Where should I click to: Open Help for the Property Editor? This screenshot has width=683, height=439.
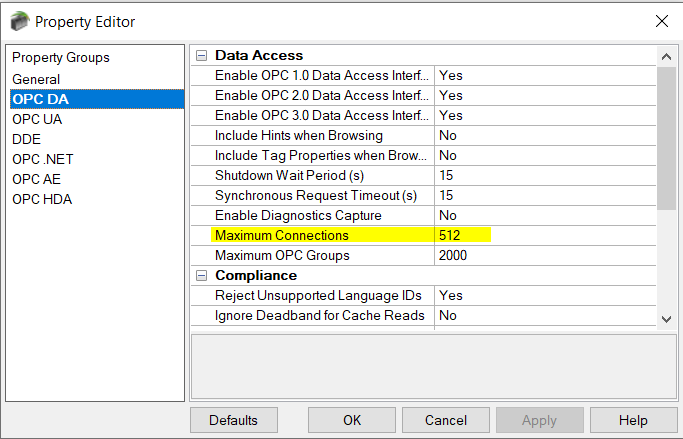tap(633, 420)
